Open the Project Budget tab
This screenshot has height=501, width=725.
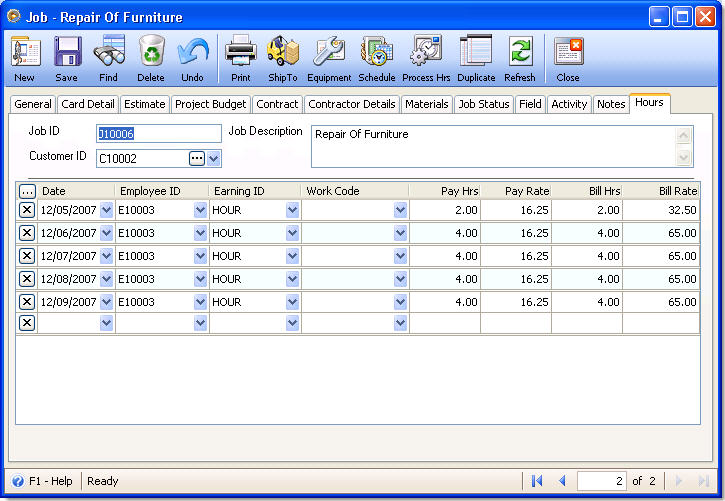pyautogui.click(x=210, y=104)
